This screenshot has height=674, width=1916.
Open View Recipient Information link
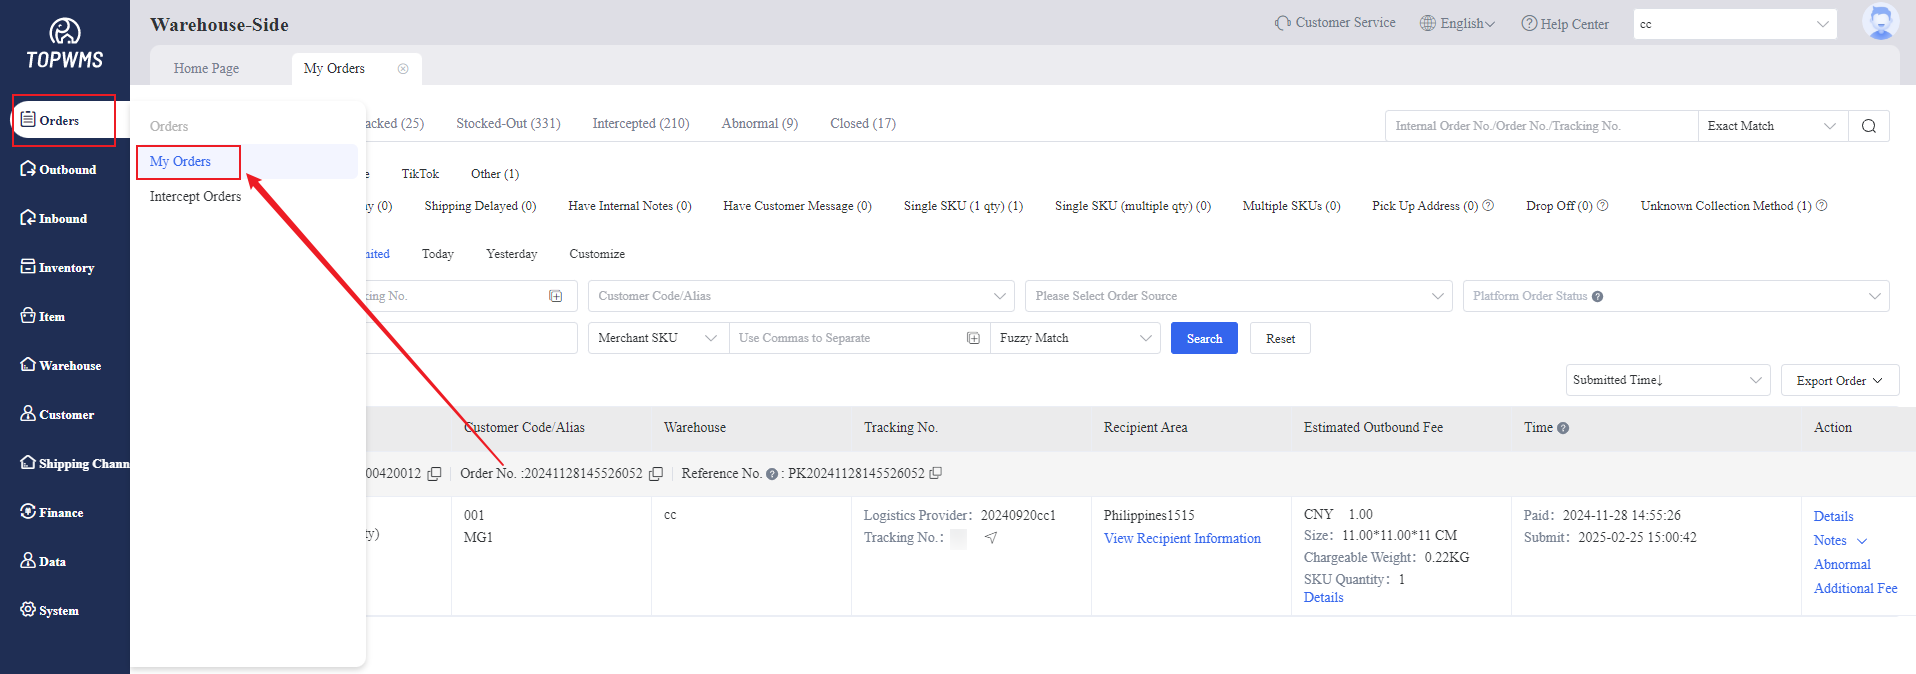pyautogui.click(x=1182, y=539)
